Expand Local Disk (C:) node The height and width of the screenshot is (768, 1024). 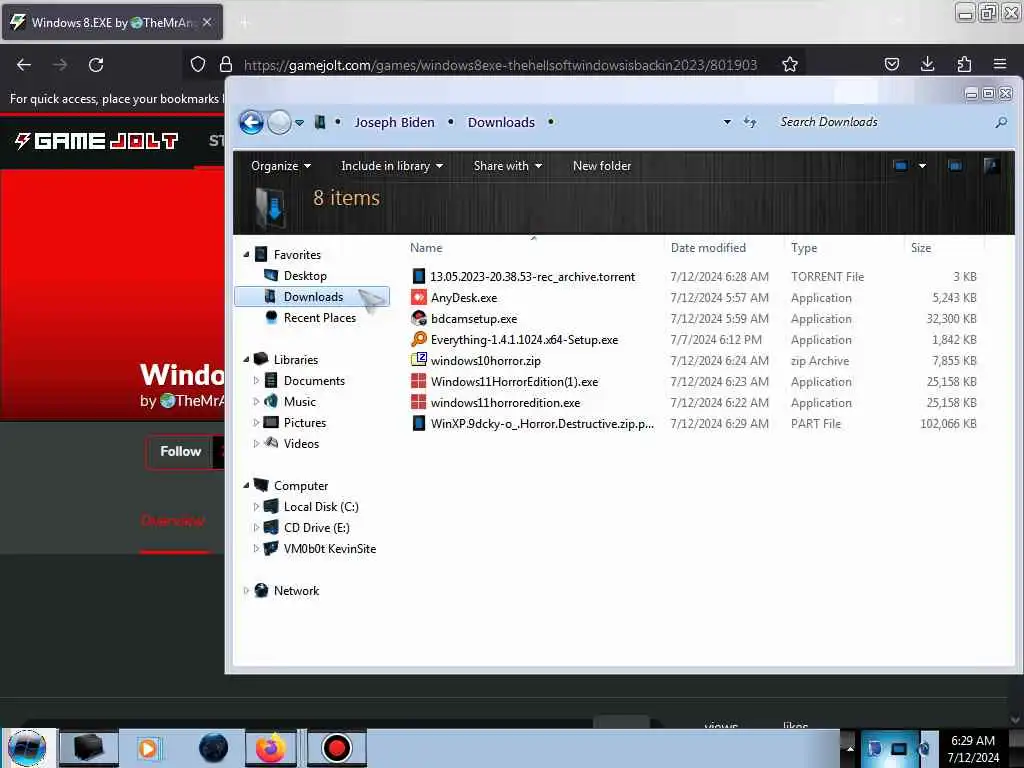tap(256, 506)
